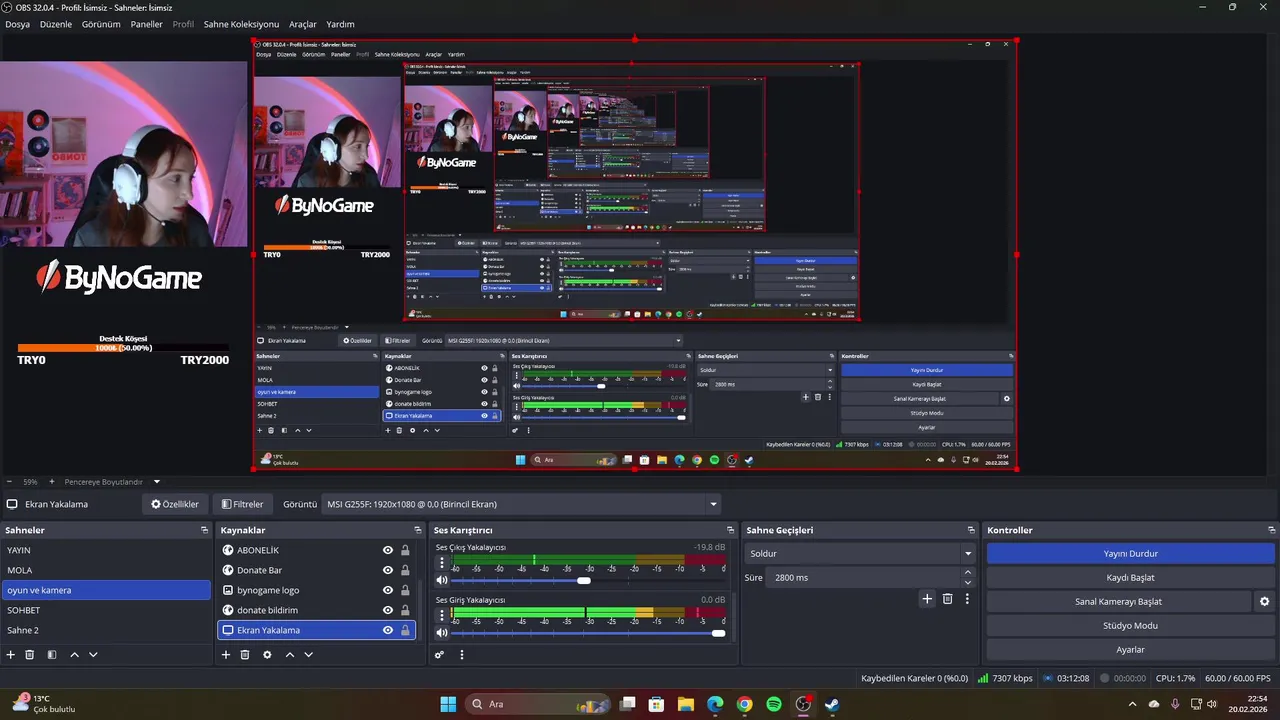Open Spotify from the taskbar

pyautogui.click(x=774, y=704)
